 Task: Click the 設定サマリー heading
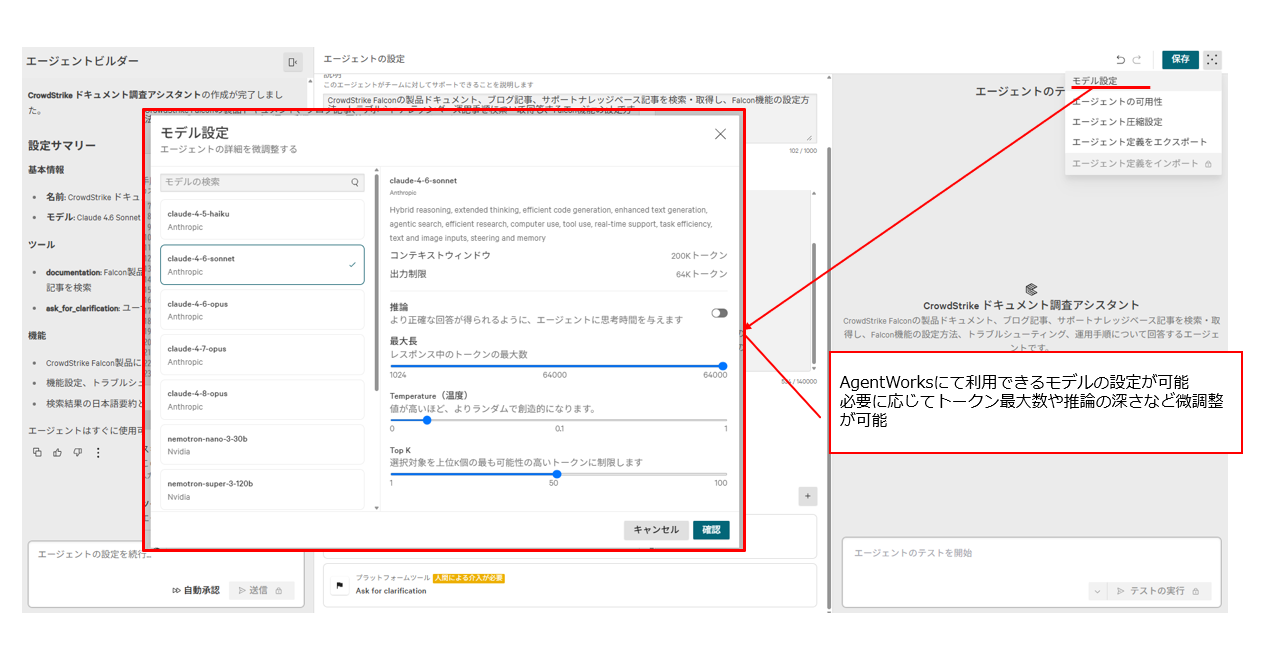coord(62,146)
